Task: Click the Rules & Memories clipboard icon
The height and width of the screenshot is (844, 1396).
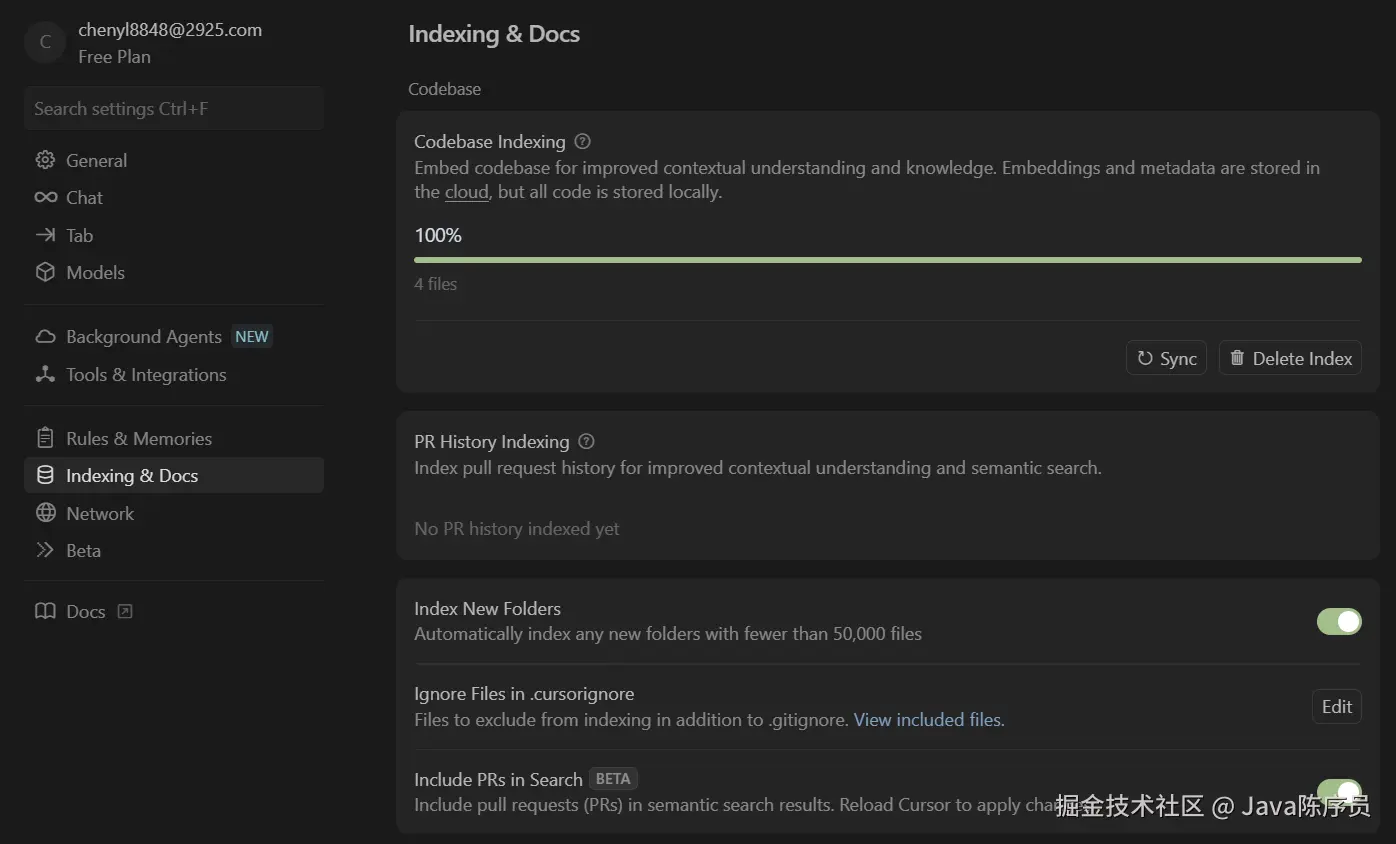Action: tap(45, 438)
